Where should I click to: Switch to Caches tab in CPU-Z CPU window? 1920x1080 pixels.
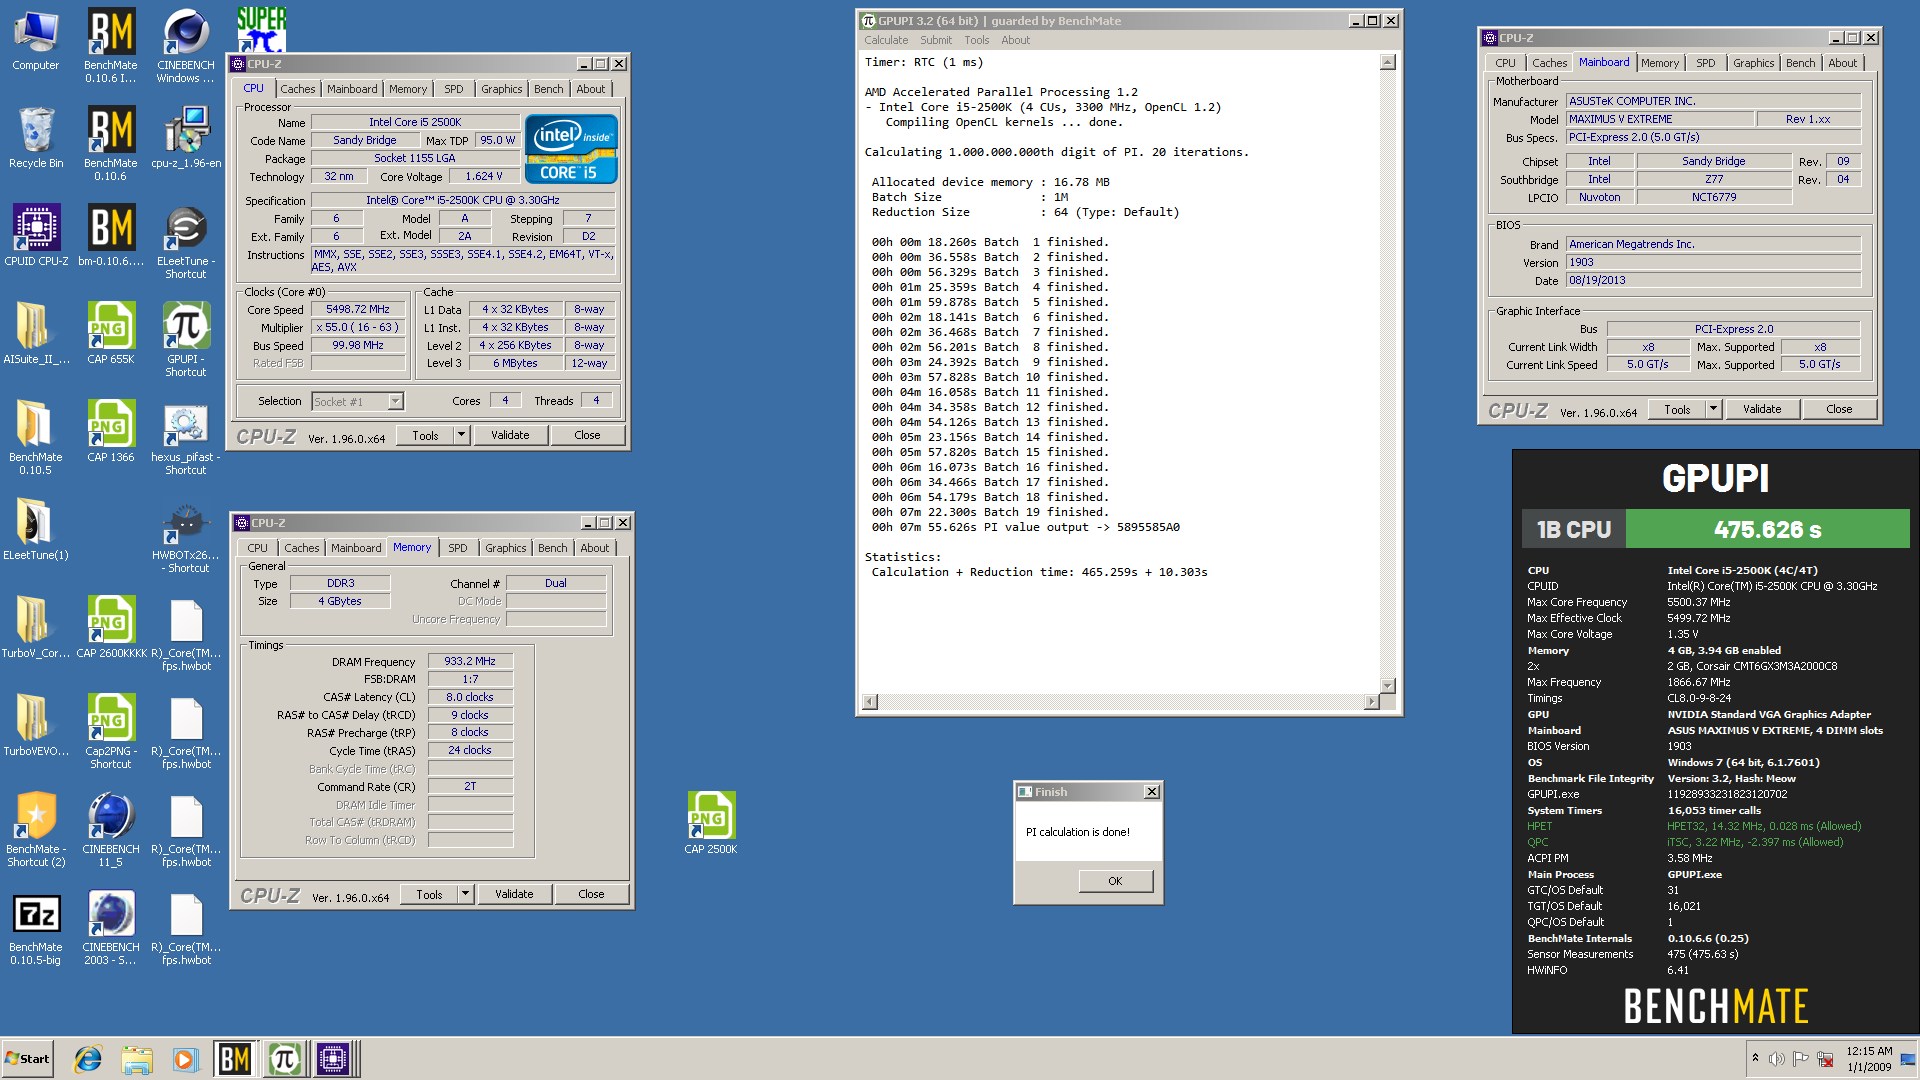(x=297, y=89)
